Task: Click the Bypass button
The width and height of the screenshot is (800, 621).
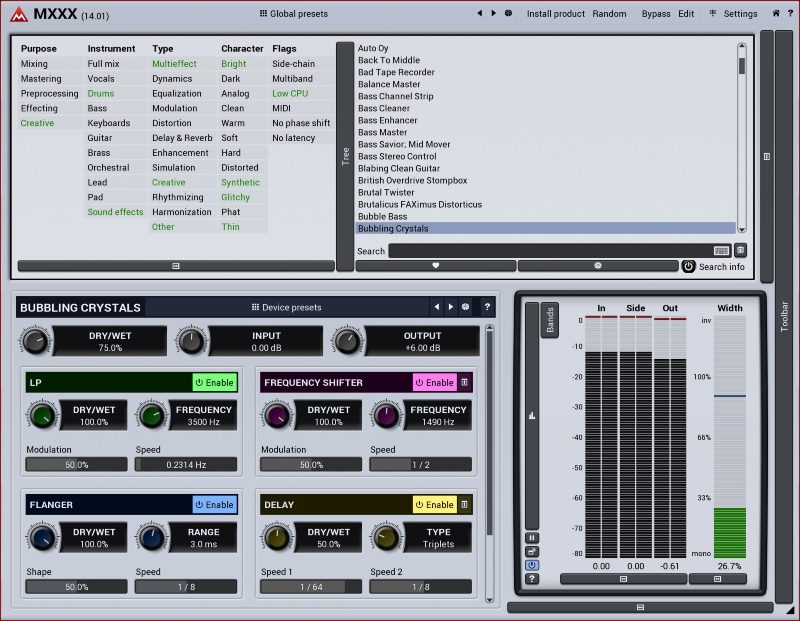Action: coord(656,14)
